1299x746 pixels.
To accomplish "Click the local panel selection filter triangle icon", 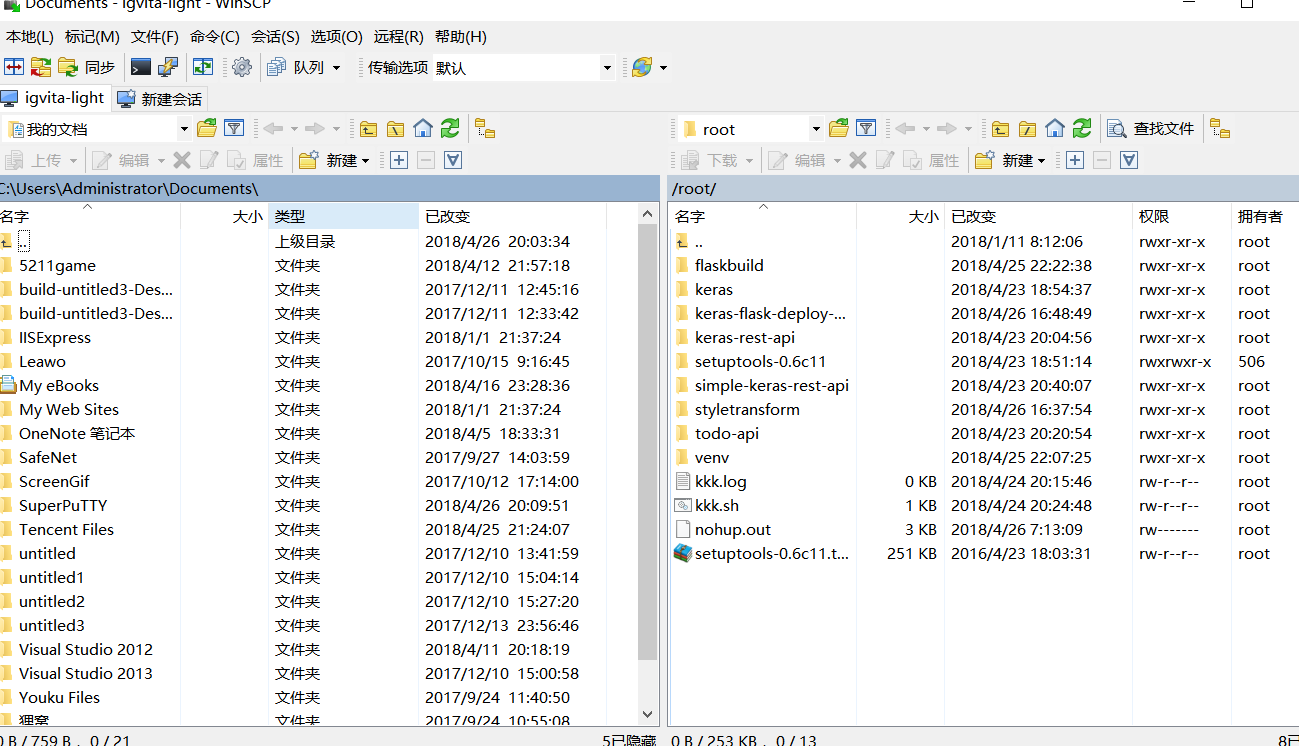I will [452, 160].
